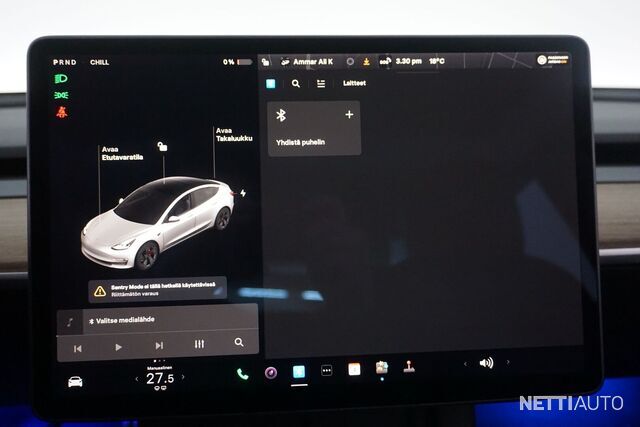The width and height of the screenshot is (640, 427).
Task: Tap the red seatbelt warning icon
Action: 62,112
